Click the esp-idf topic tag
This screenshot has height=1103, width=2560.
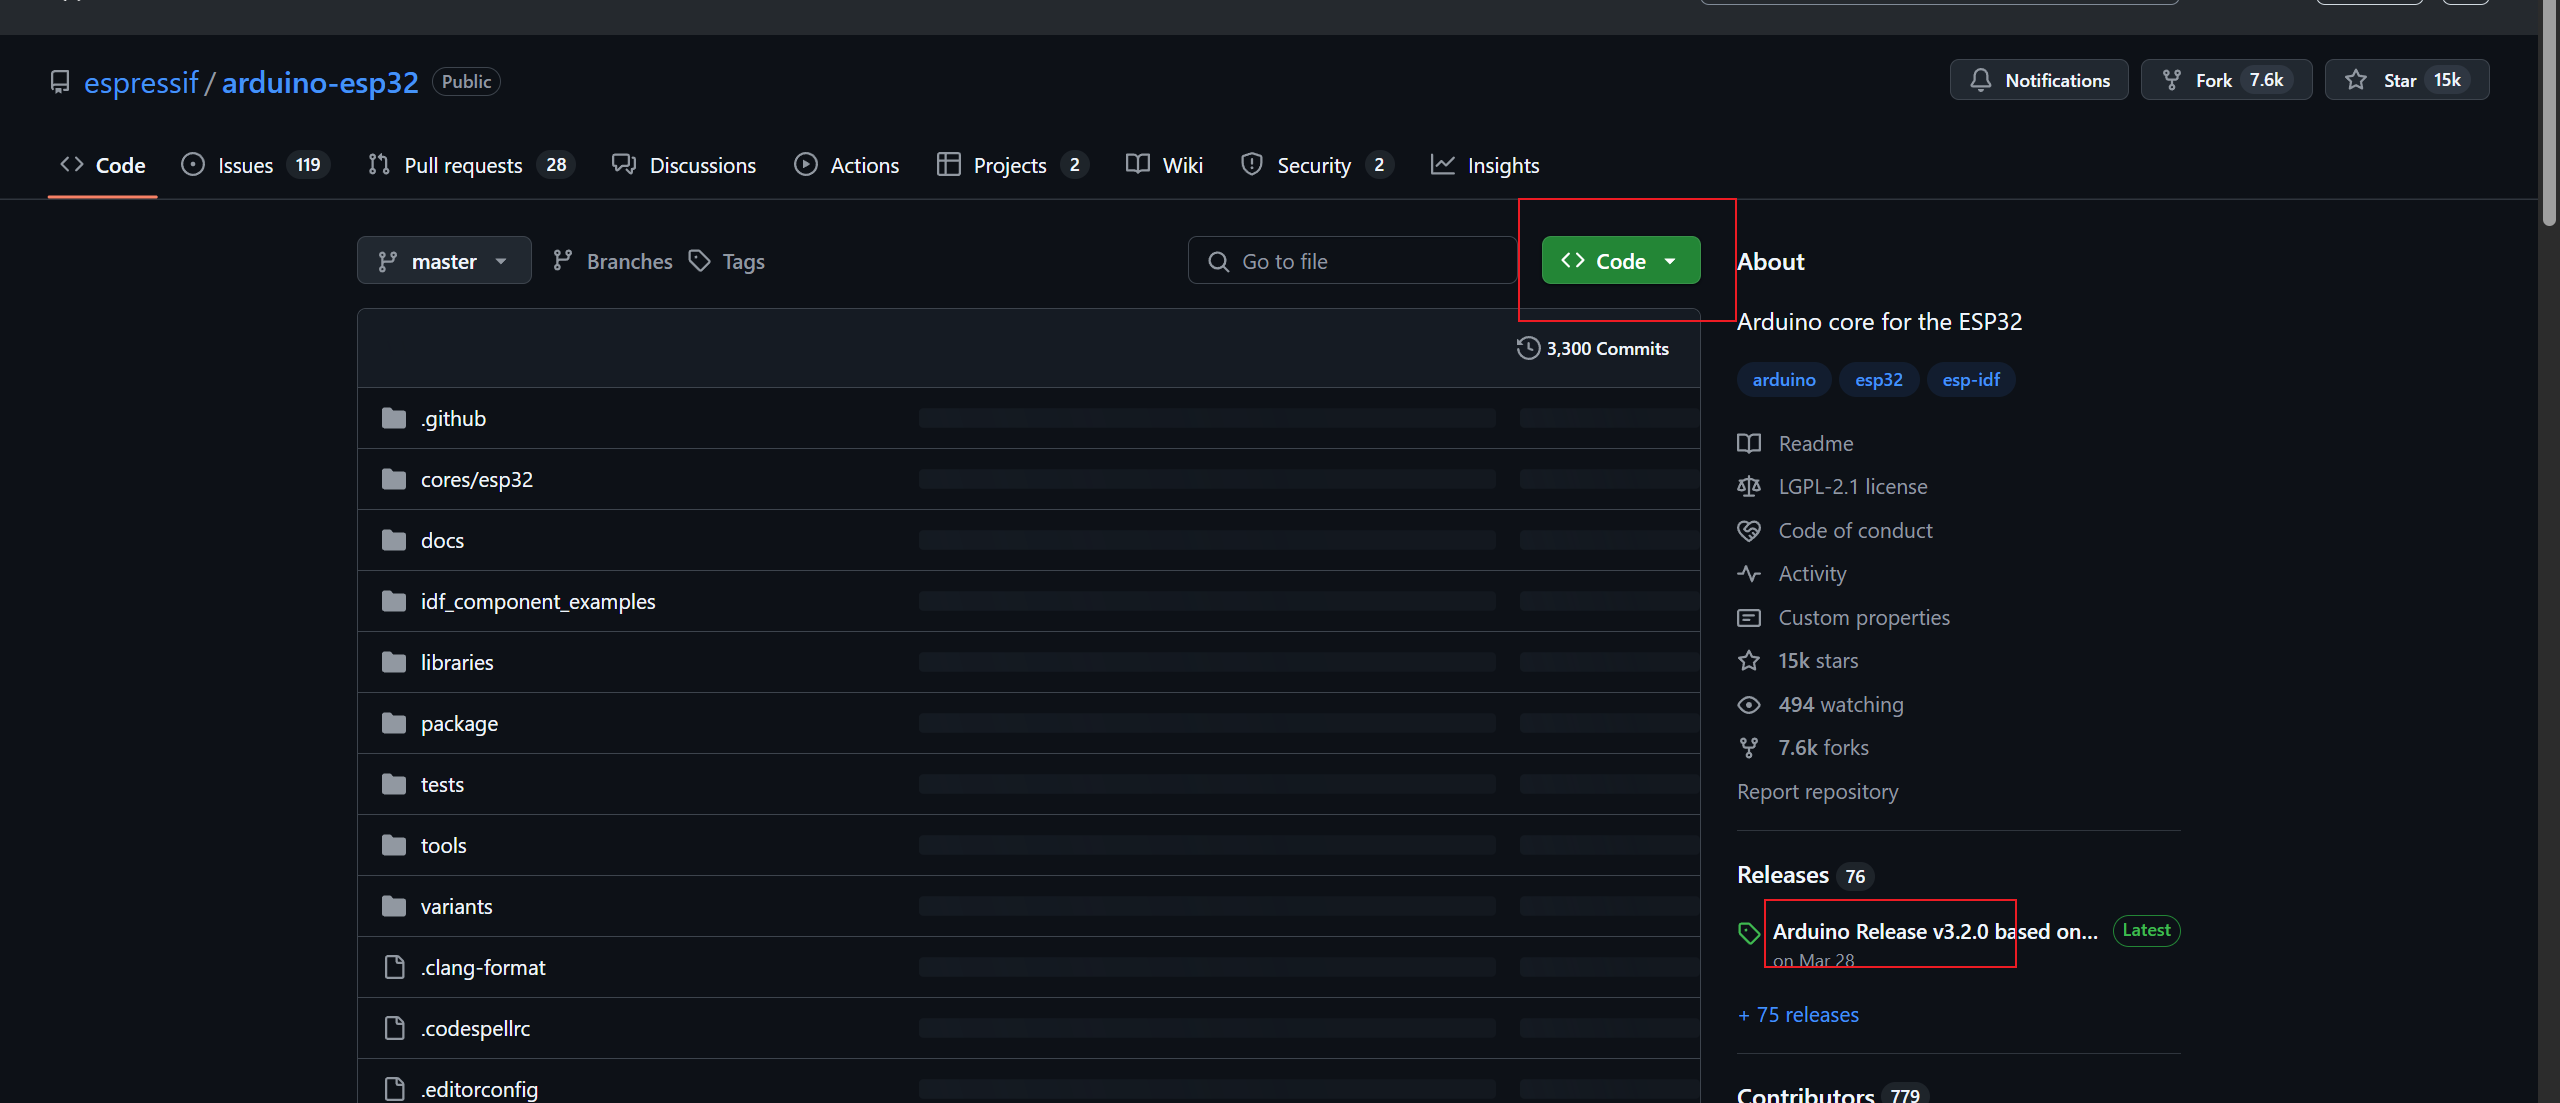click(1971, 379)
